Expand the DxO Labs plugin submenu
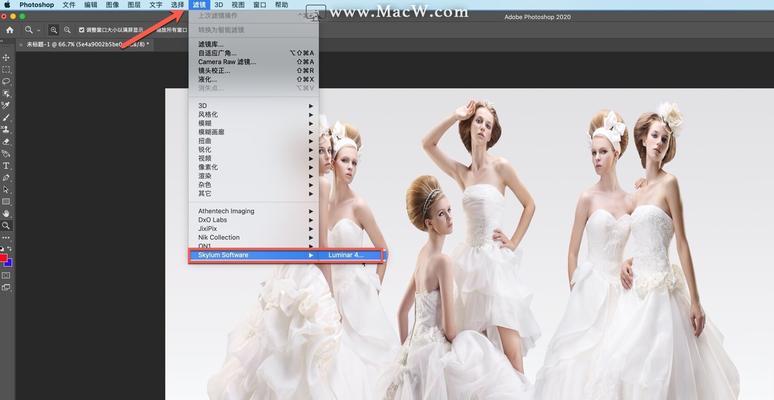 [254, 220]
